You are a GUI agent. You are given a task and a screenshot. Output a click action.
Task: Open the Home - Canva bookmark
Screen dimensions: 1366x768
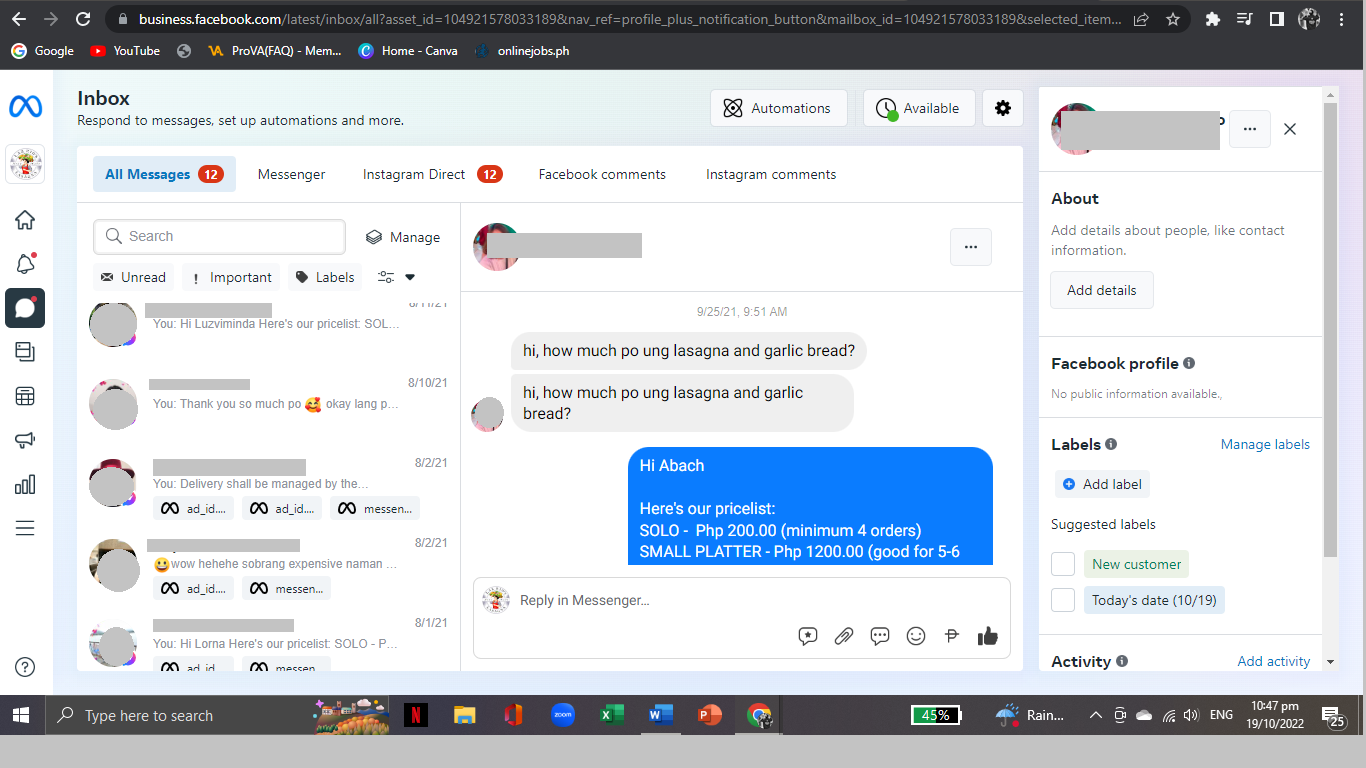[x=408, y=51]
